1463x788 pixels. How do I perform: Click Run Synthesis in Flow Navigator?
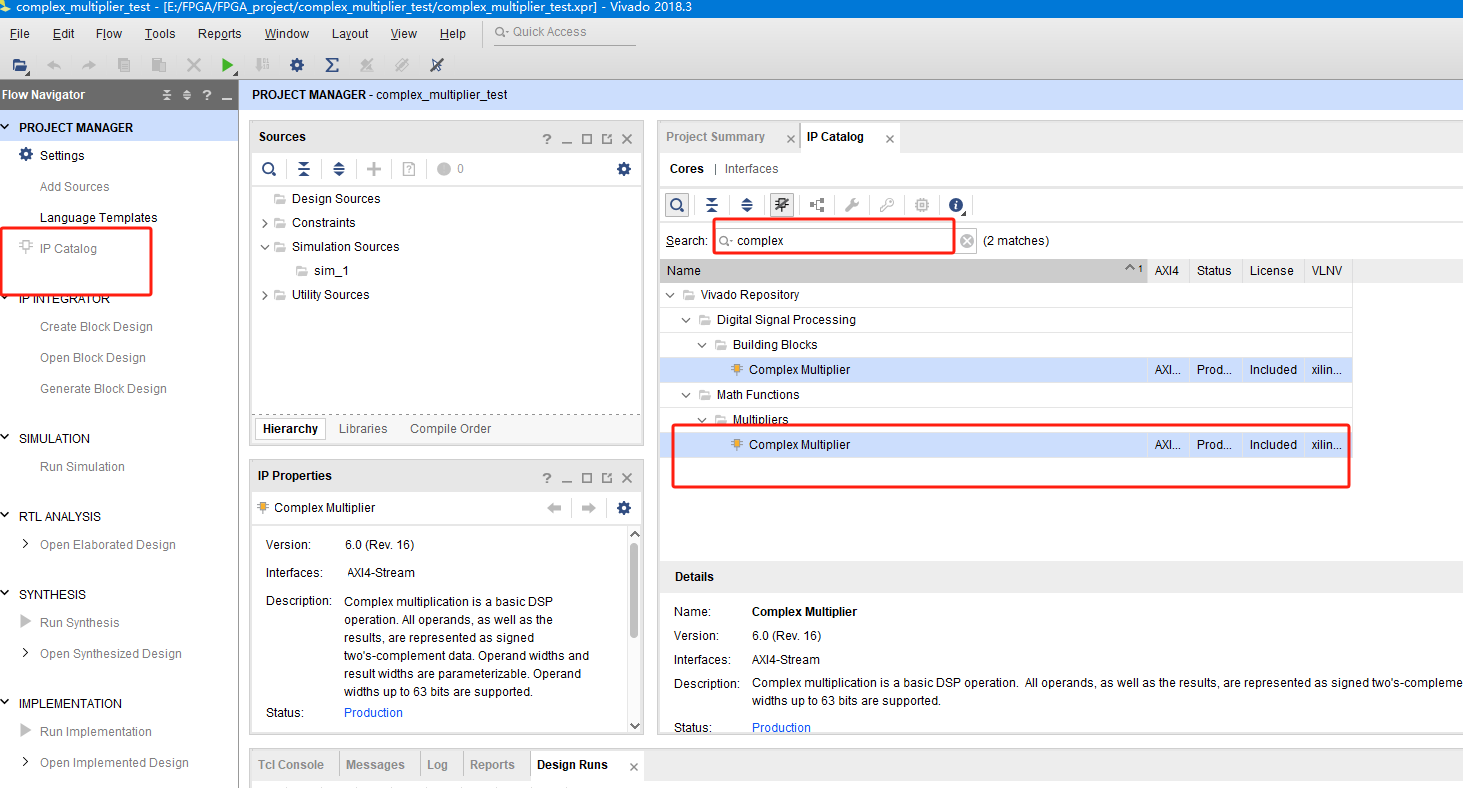pos(79,623)
